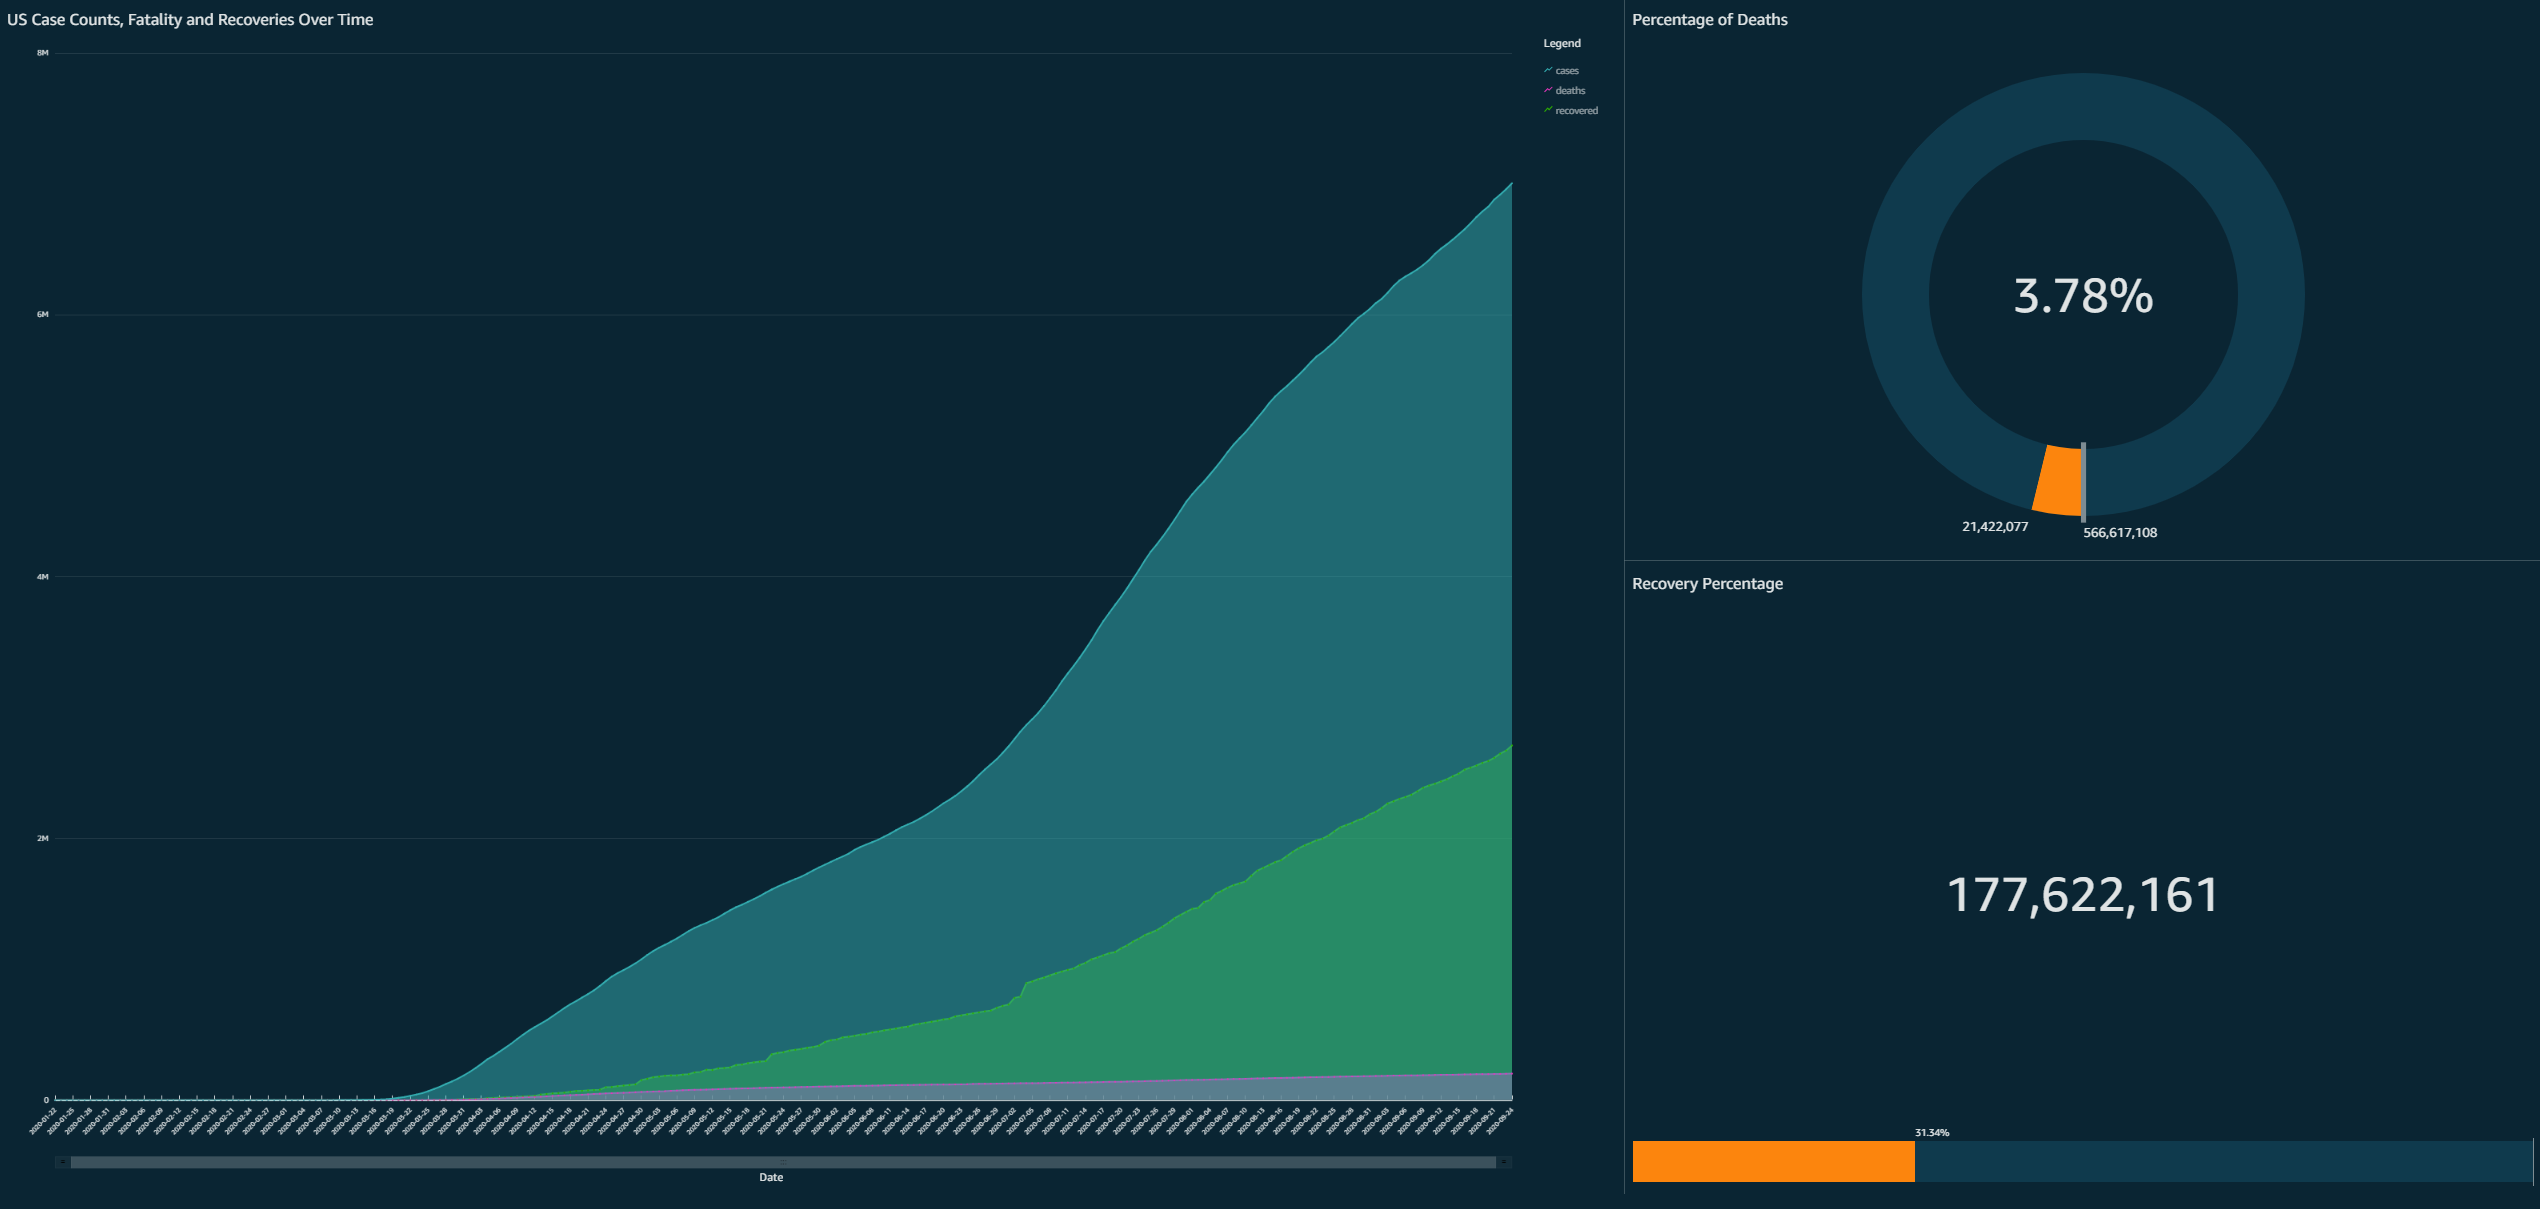Click the 'US Case Counts' chart title
Image resolution: width=2540 pixels, height=1209 pixels.
190,20
